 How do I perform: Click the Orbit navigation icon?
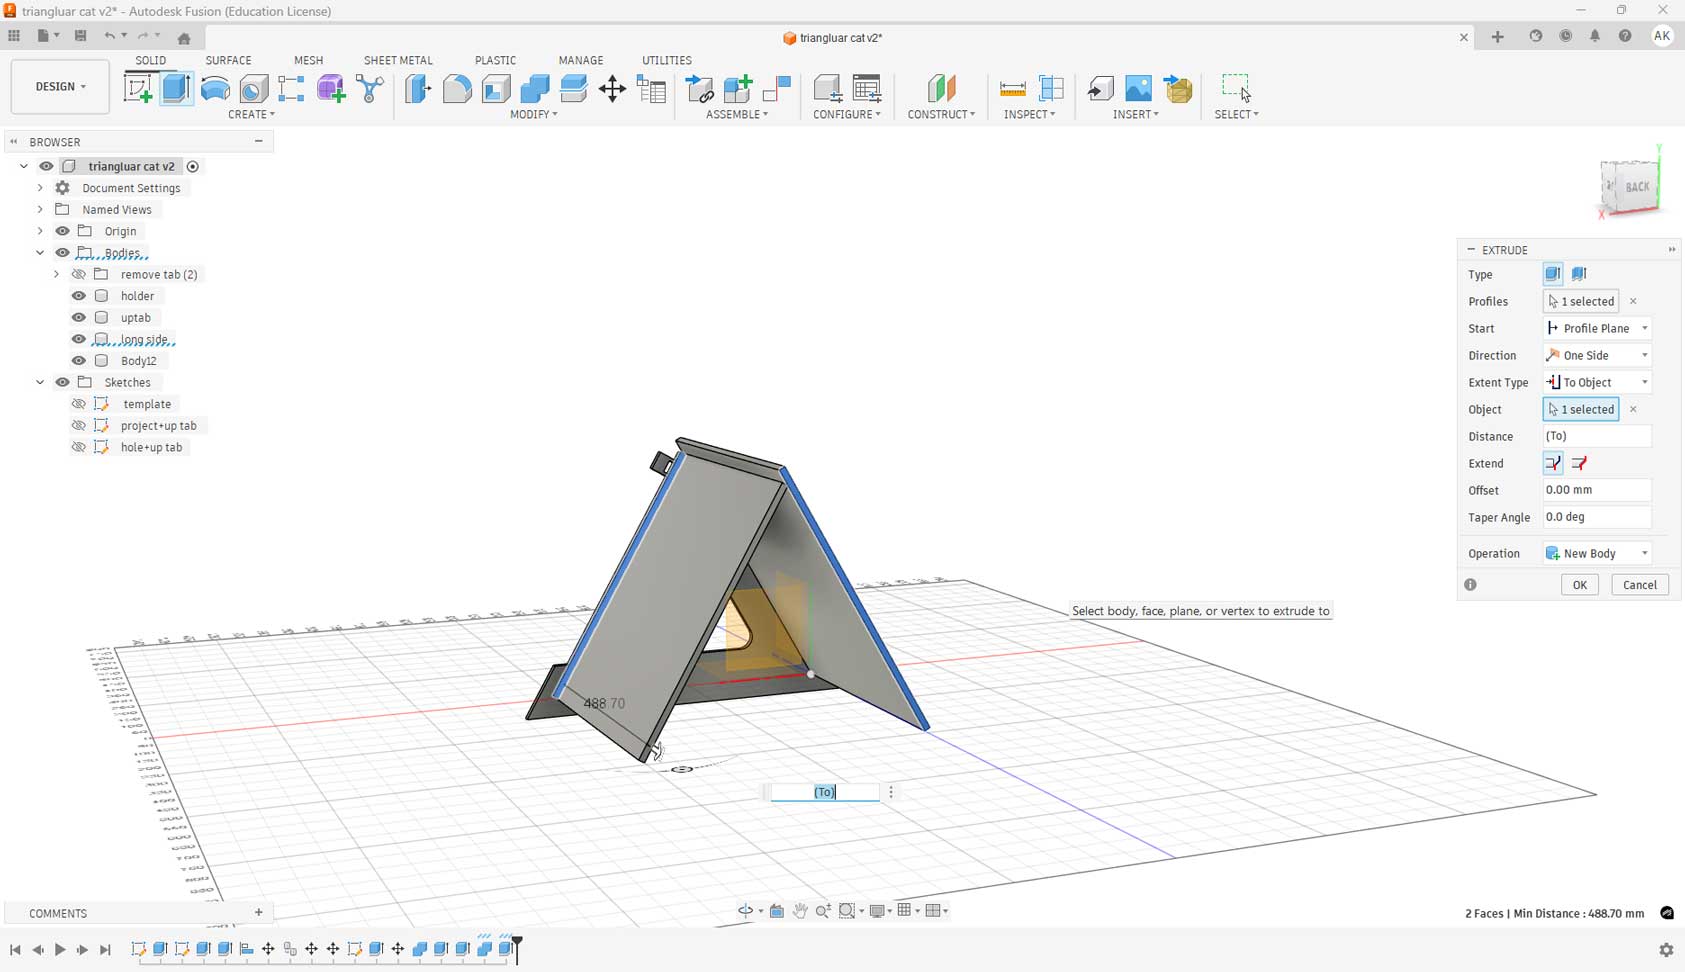point(745,911)
